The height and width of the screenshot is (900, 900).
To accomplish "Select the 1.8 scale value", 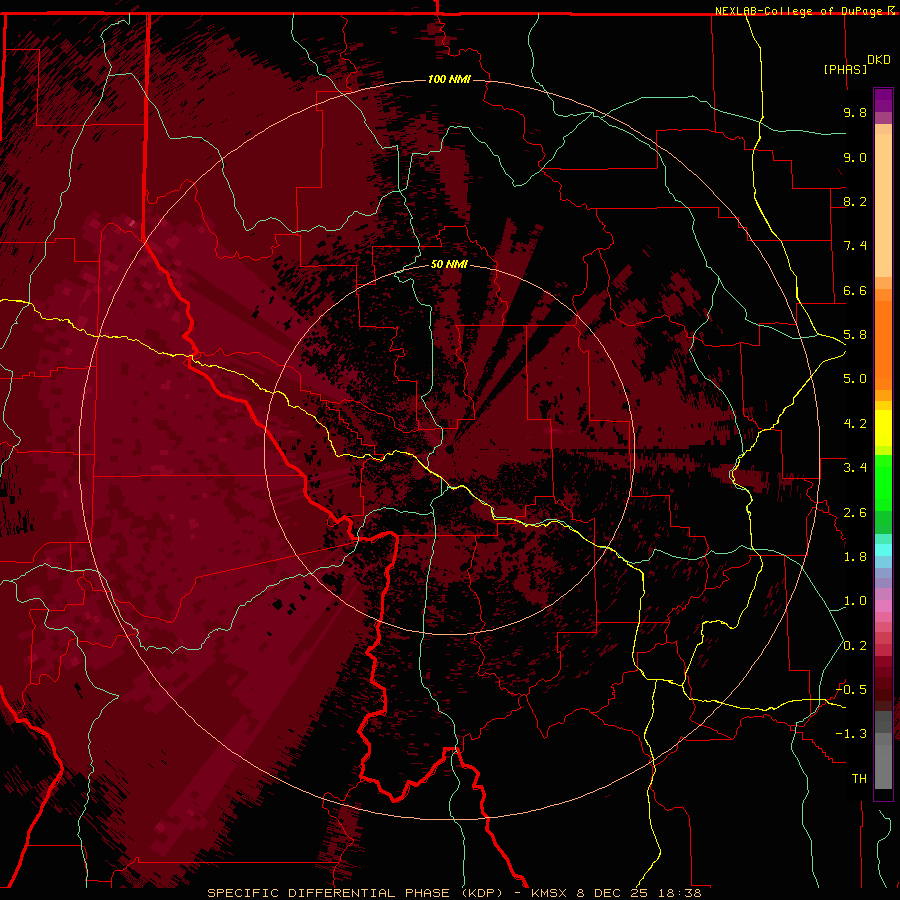I will click(855, 557).
